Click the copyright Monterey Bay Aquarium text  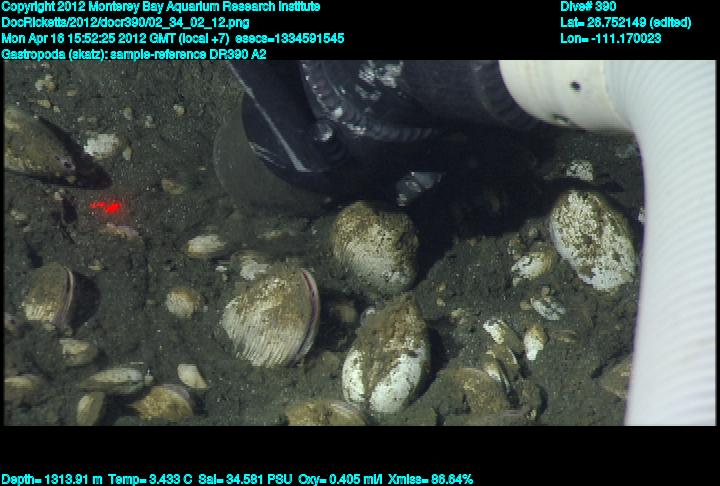[161, 7]
